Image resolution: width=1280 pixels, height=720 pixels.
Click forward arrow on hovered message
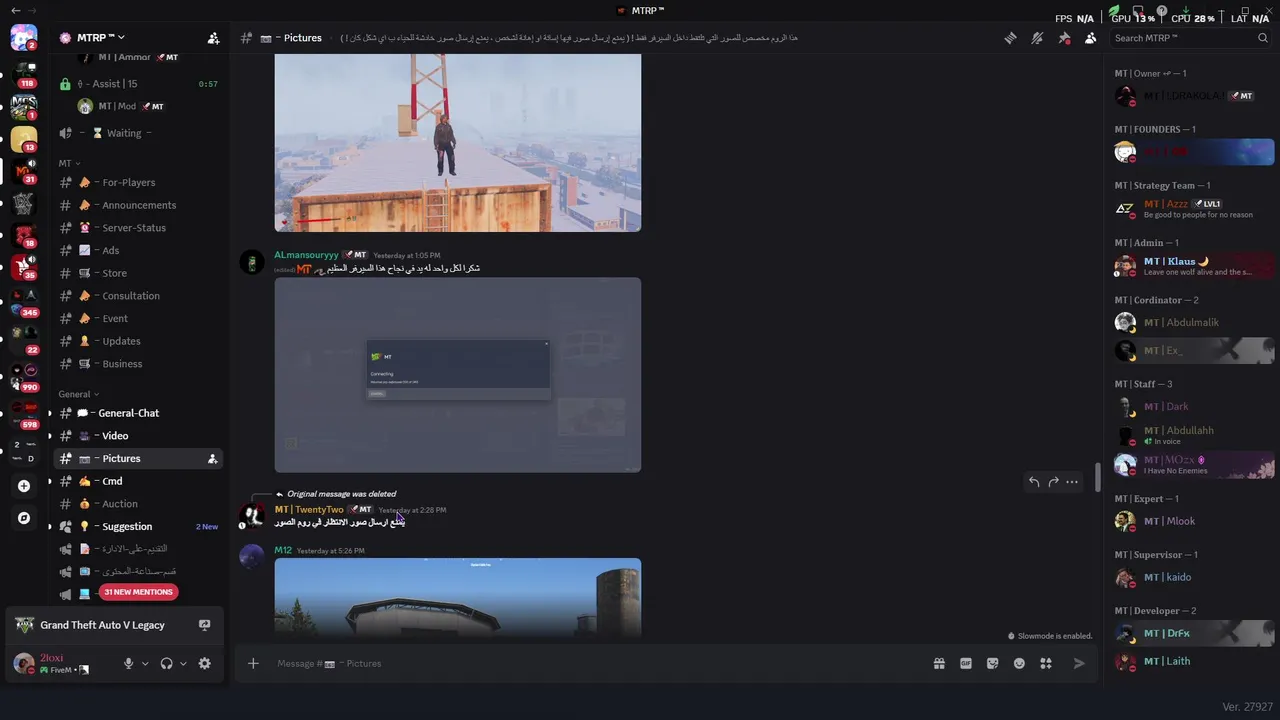tap(1053, 482)
